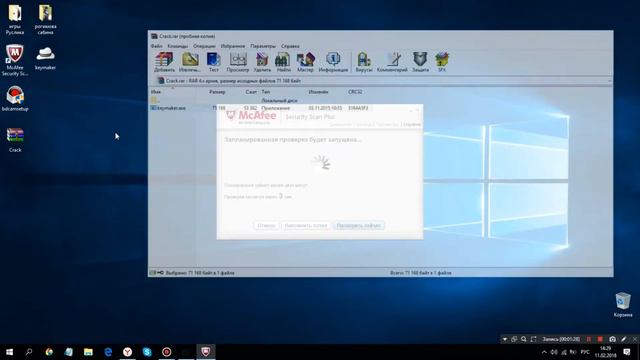Open File Explorer from the taskbar
This screenshot has height=360, width=640.
coord(88,352)
